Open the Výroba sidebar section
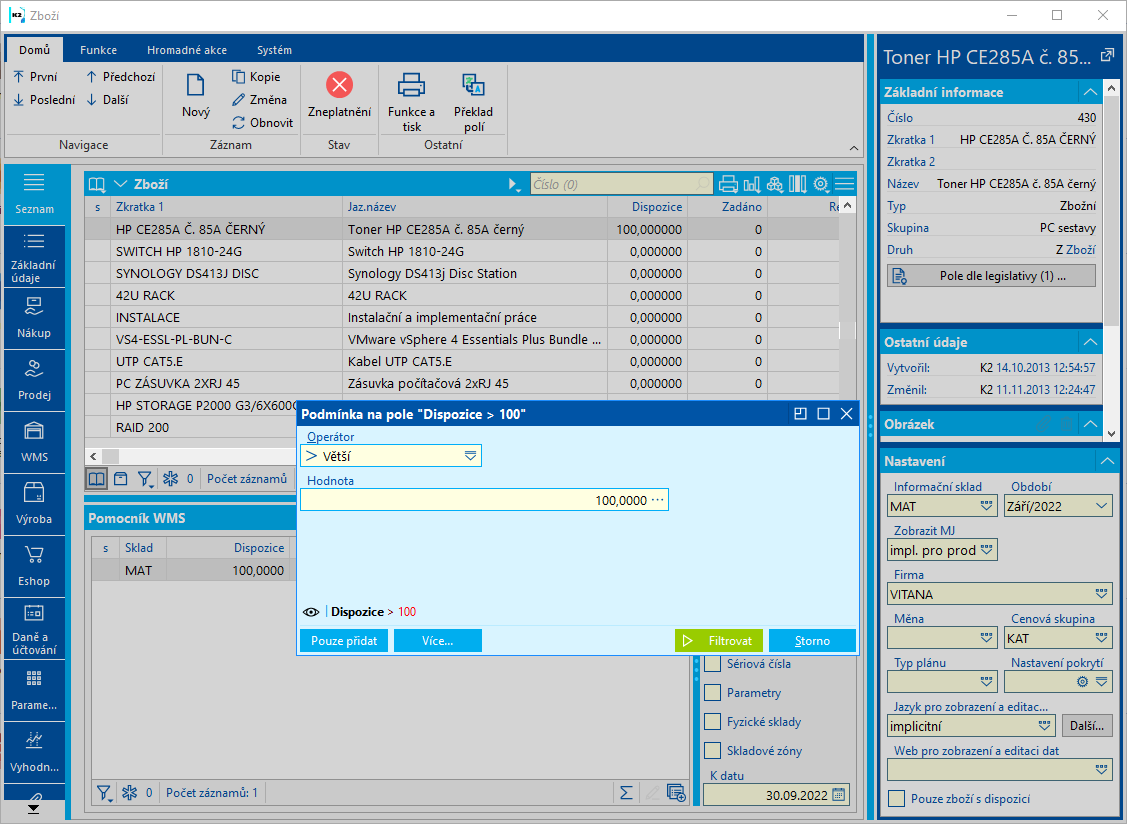The width and height of the screenshot is (1127, 824). click(x=34, y=504)
